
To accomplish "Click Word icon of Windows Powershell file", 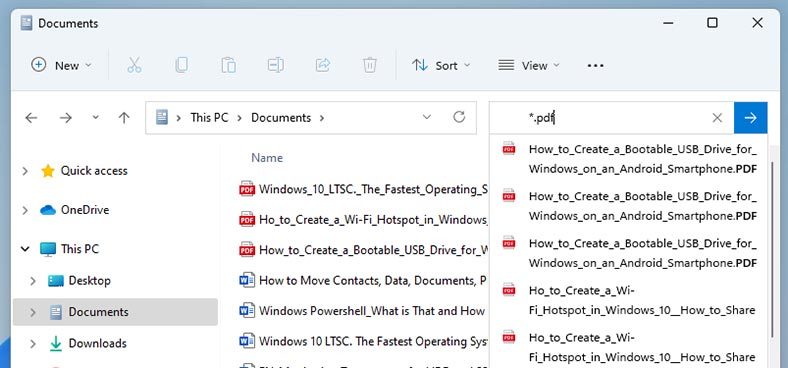I will click(247, 311).
